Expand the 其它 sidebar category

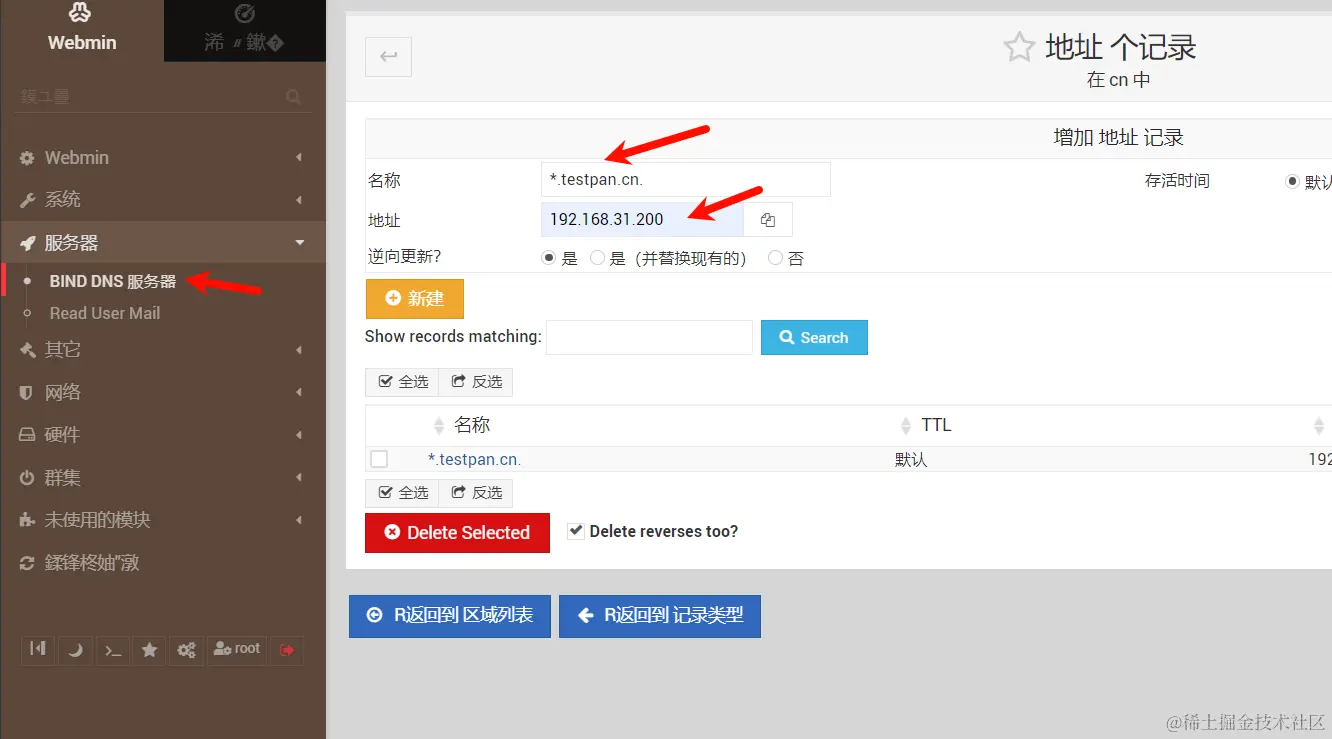coord(163,350)
